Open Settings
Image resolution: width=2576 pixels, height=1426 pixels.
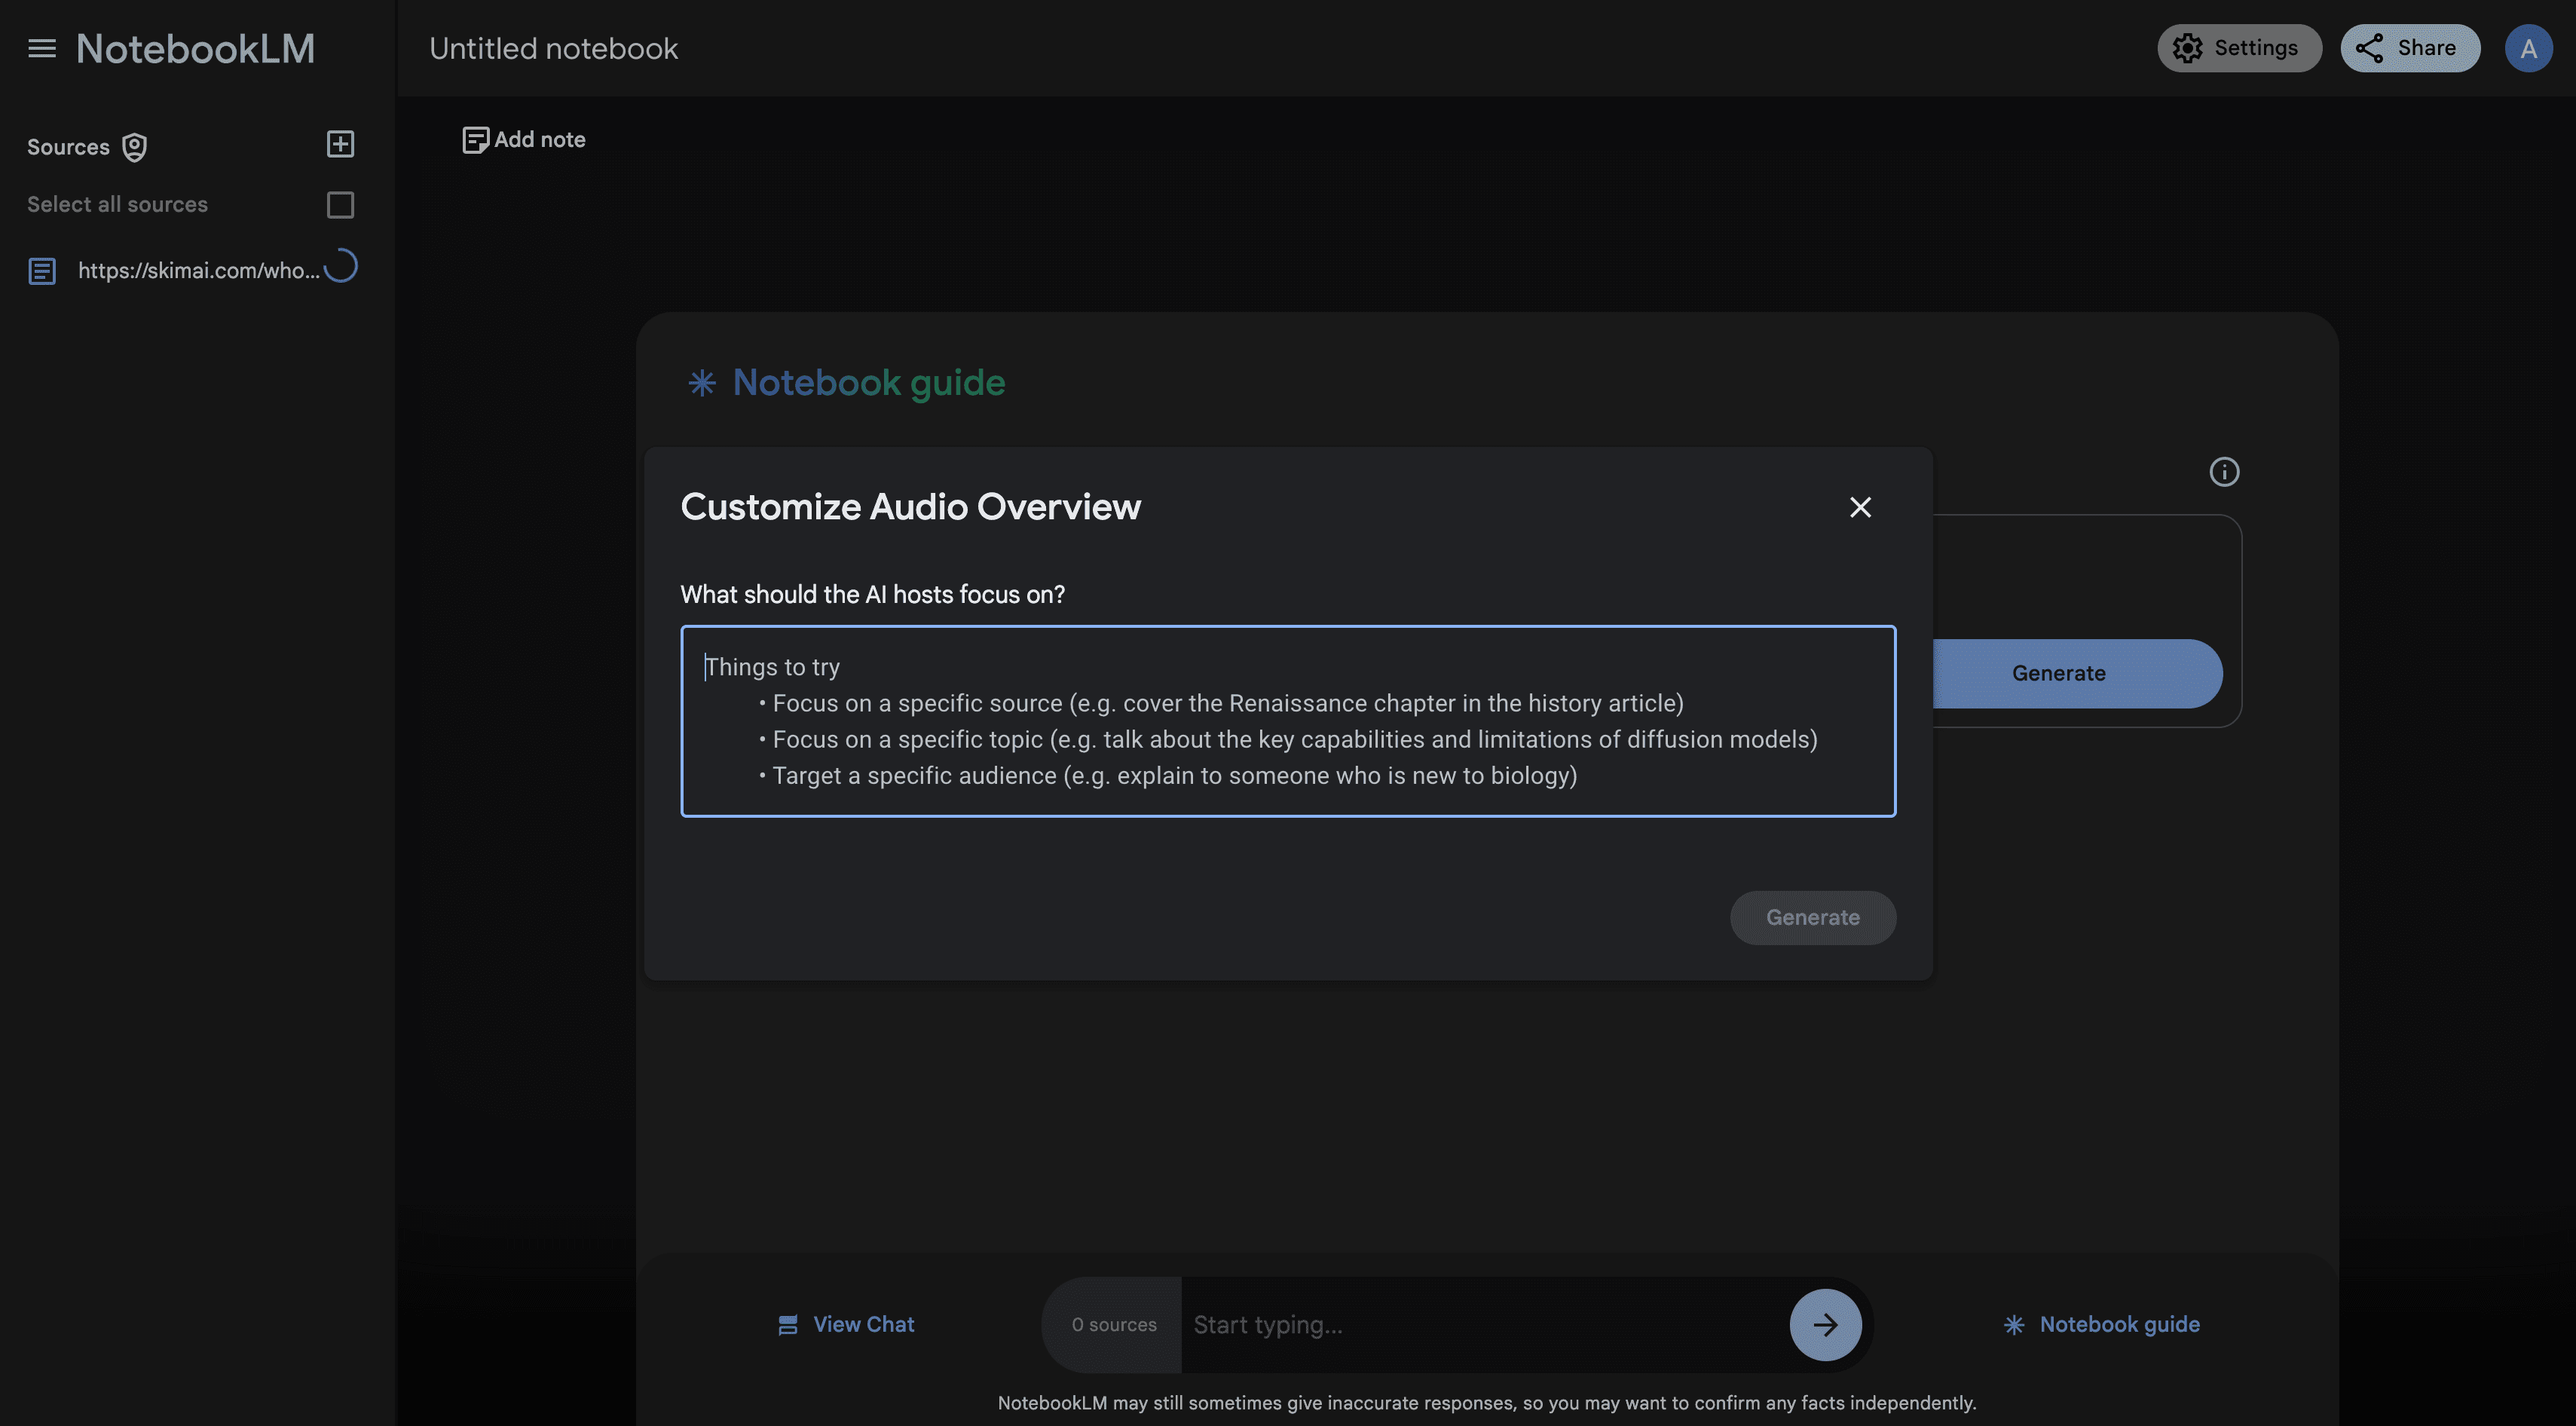pyautogui.click(x=2239, y=48)
